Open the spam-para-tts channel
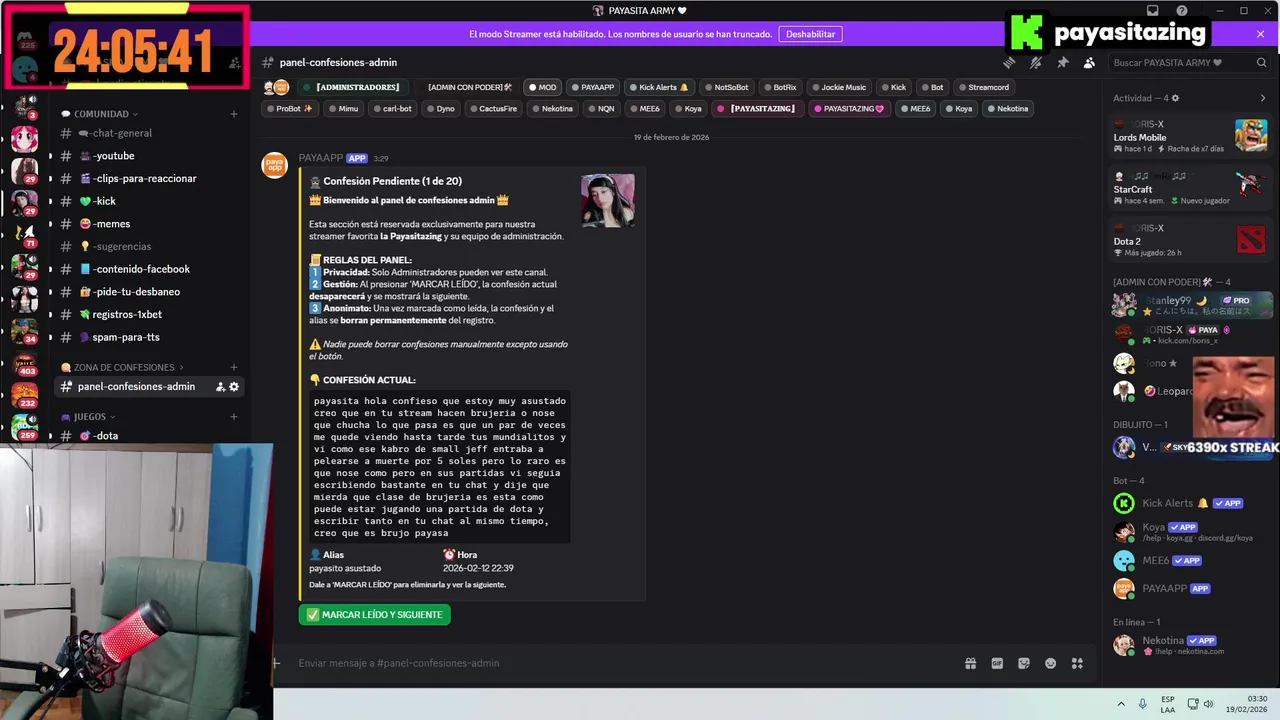 (x=150, y=337)
